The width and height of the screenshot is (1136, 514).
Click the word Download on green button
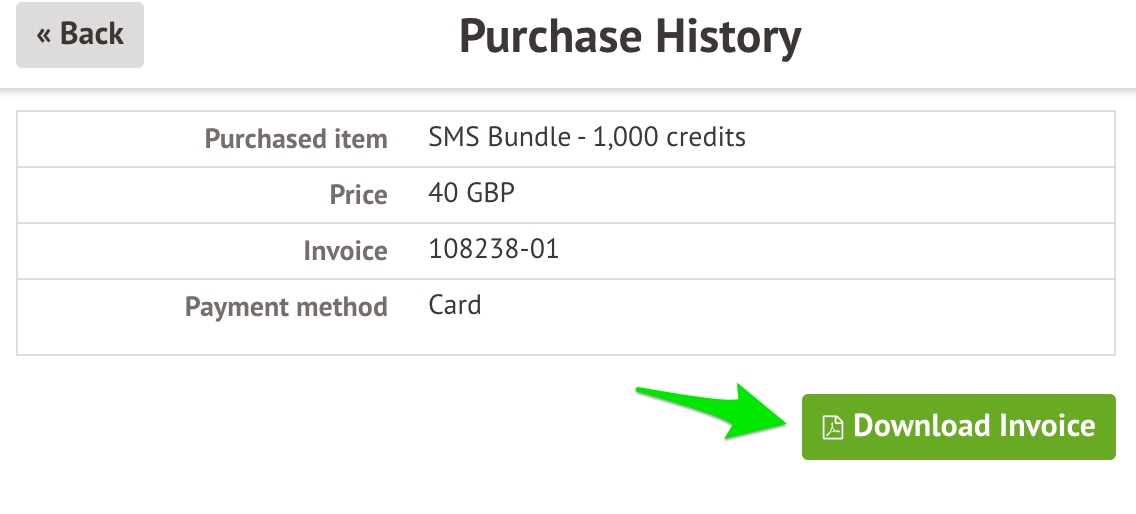click(x=922, y=426)
